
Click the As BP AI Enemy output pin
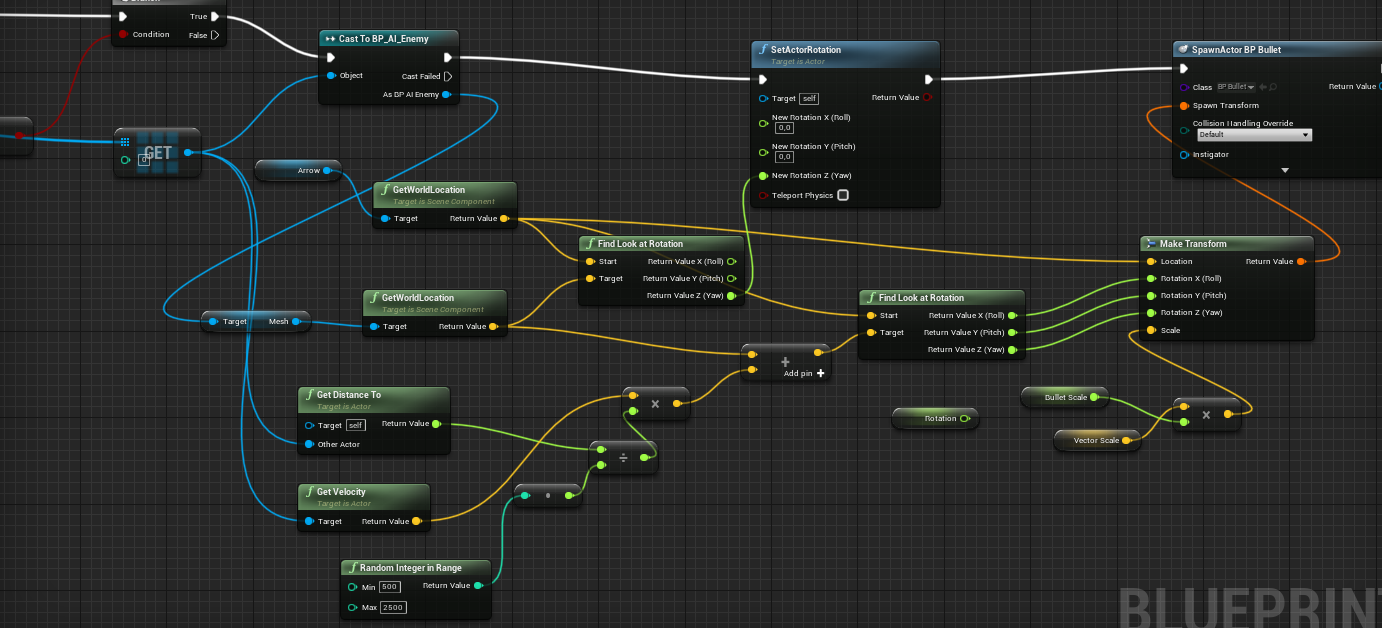[446, 95]
